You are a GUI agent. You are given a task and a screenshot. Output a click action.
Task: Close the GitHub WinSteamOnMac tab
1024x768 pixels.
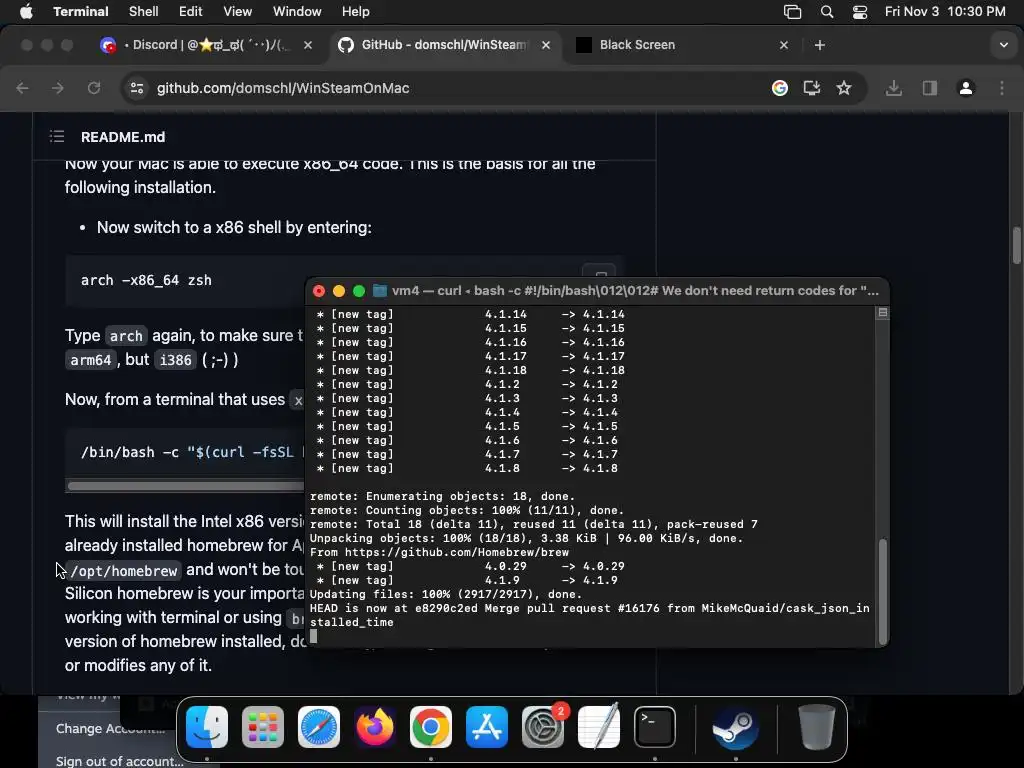click(546, 45)
